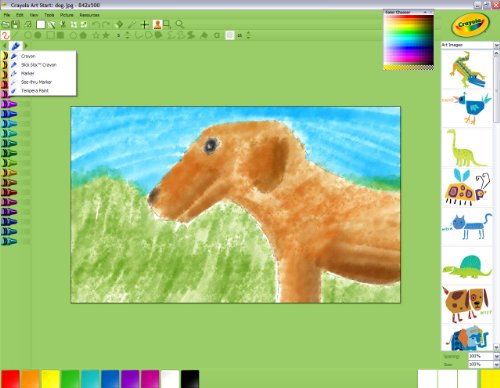The image size is (500, 388).
Task: Select the eyedropper color picker tool
Action: (x=131, y=24)
